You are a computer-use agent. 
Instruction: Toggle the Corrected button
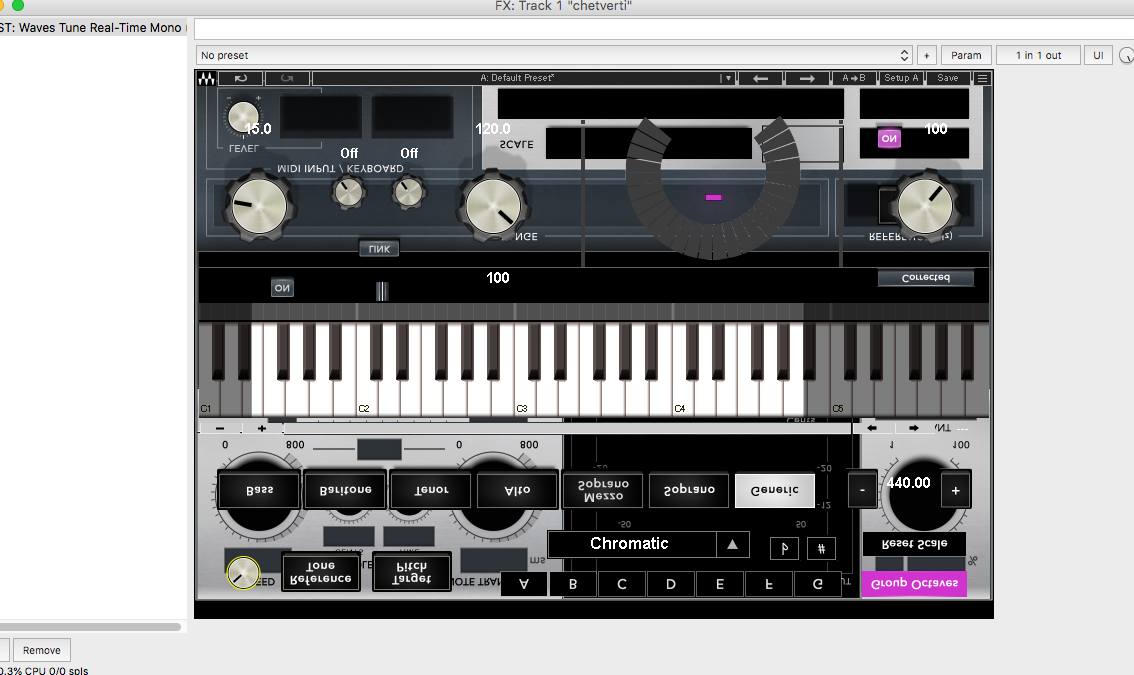pyautogui.click(x=926, y=278)
